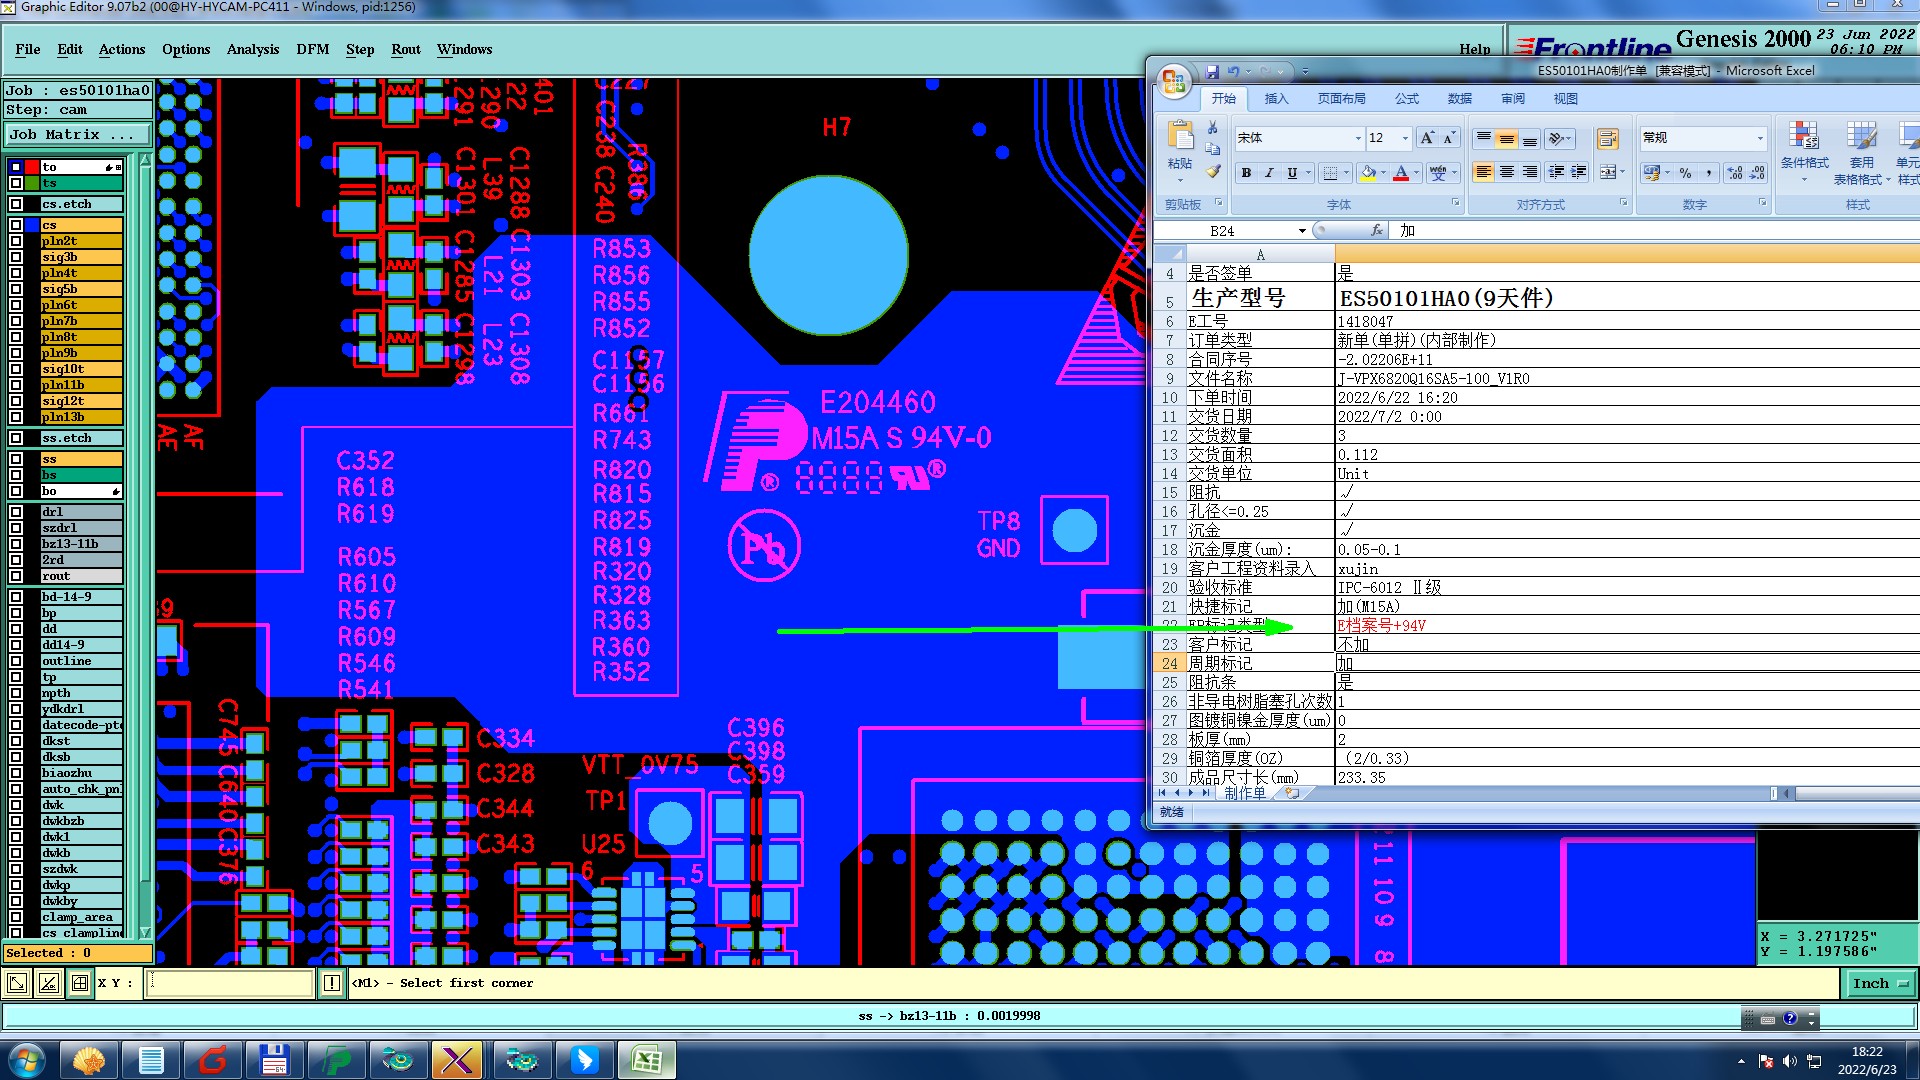Toggle Italic formatting in Excel

pos(1269,173)
